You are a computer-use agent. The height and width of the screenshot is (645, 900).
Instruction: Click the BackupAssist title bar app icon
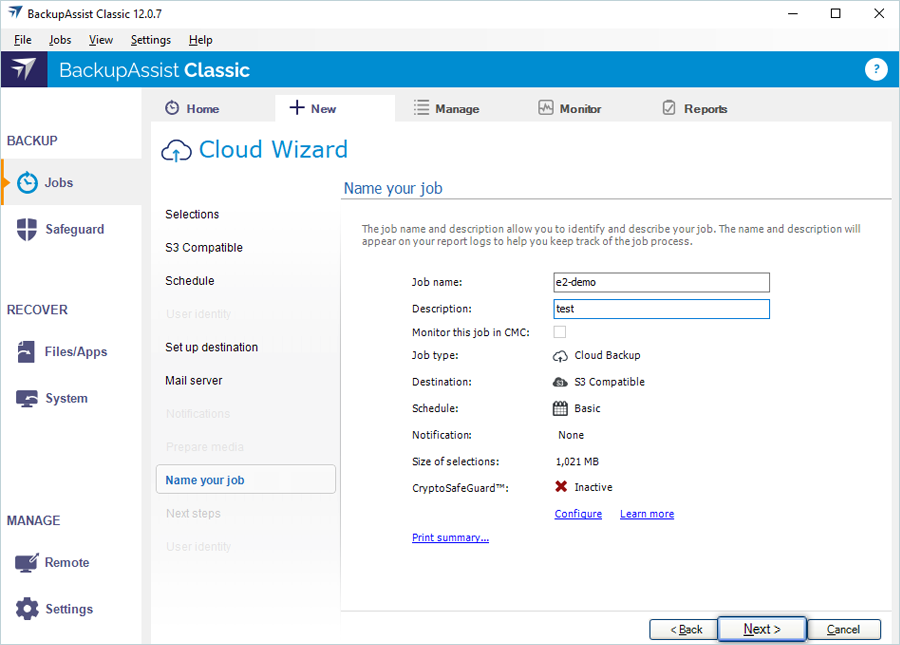(15, 13)
